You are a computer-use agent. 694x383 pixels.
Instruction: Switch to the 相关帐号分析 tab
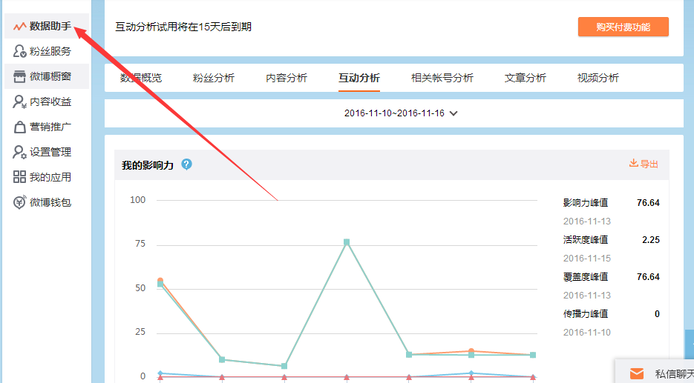coord(442,78)
